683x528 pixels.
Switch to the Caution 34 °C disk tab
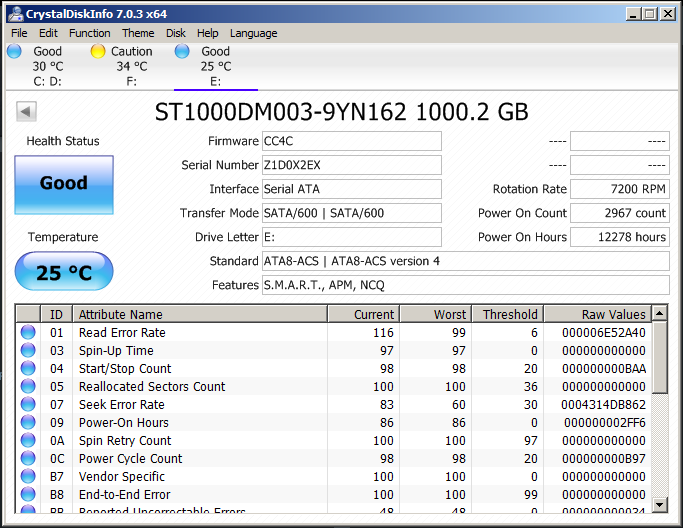pyautogui.click(x=132, y=66)
